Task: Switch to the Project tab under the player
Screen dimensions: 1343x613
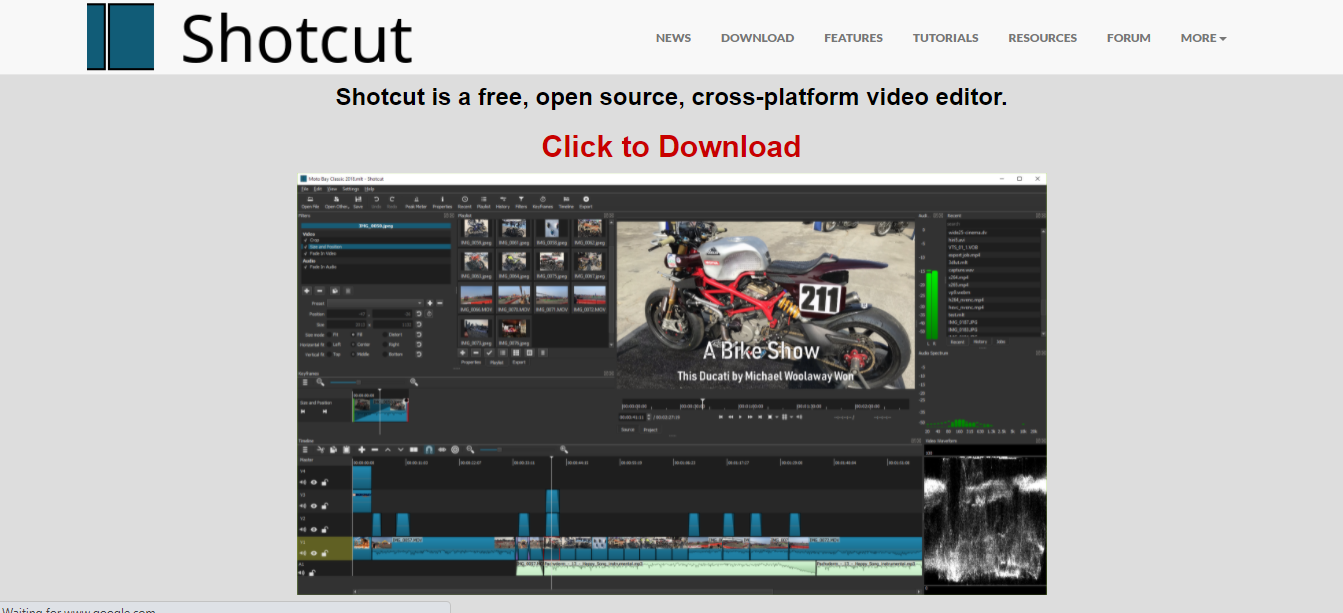Action: point(650,430)
